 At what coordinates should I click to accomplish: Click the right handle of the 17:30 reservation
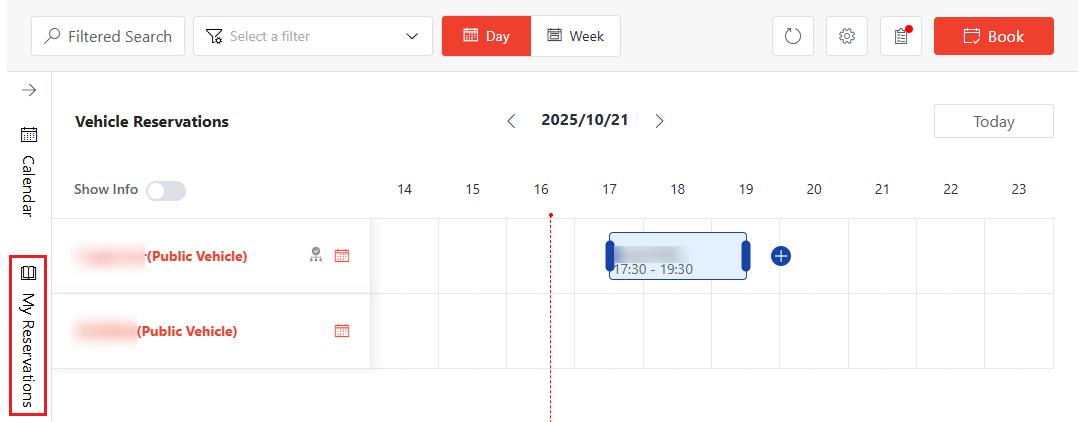tap(745, 256)
